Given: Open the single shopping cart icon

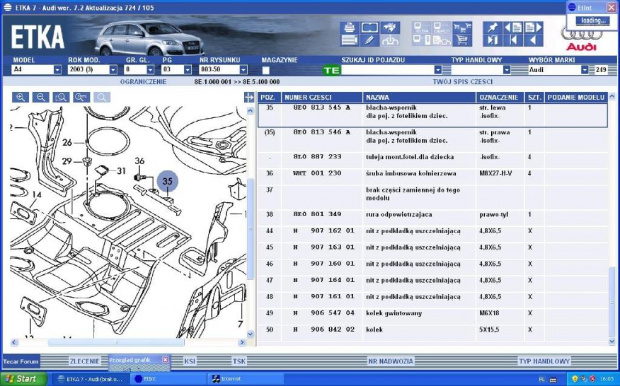Looking at the screenshot, I should coord(462,40).
